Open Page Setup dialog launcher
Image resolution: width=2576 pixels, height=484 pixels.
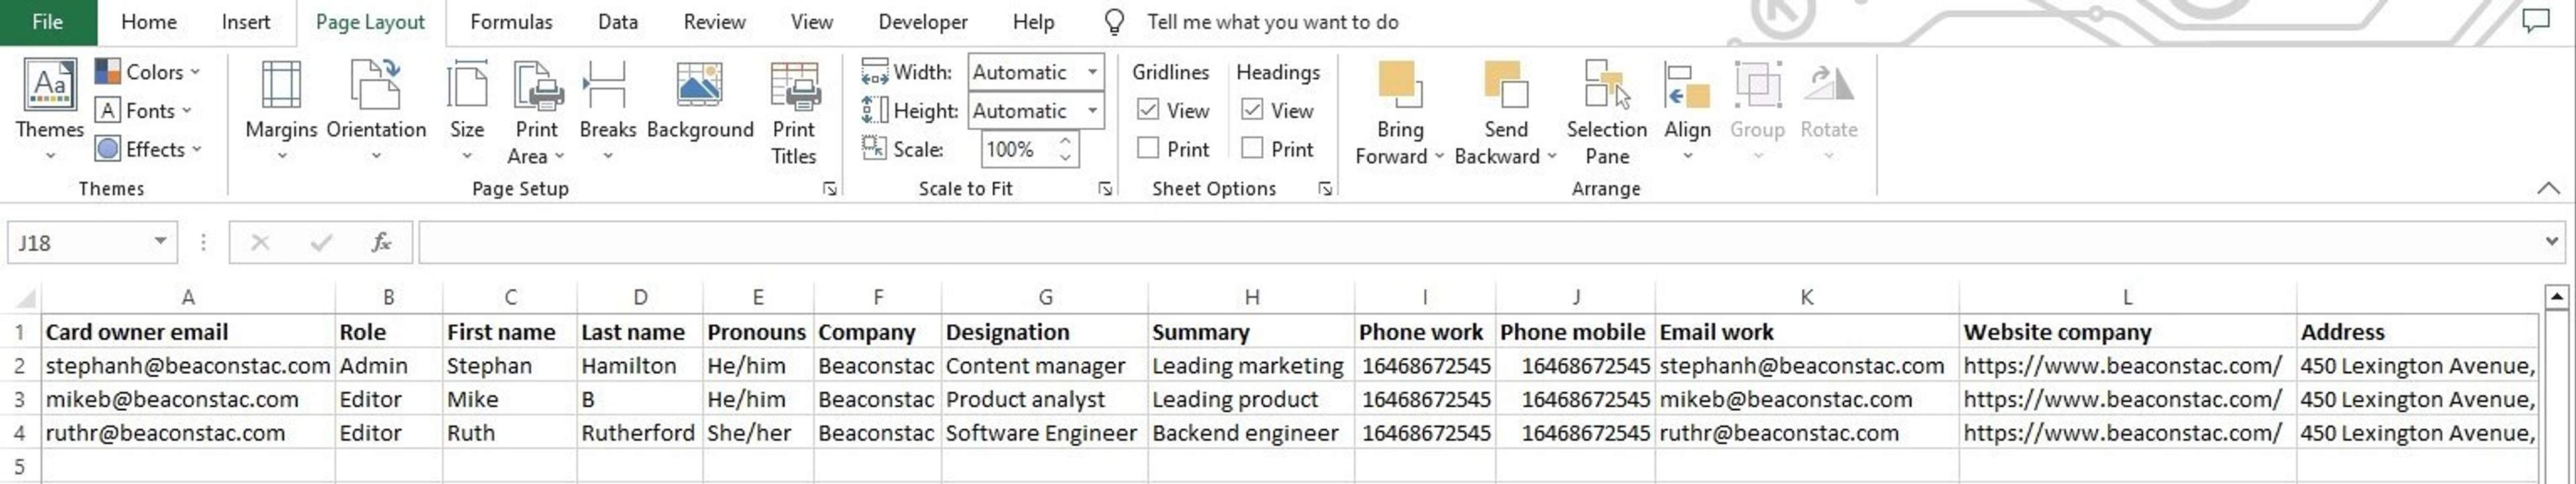click(x=829, y=189)
